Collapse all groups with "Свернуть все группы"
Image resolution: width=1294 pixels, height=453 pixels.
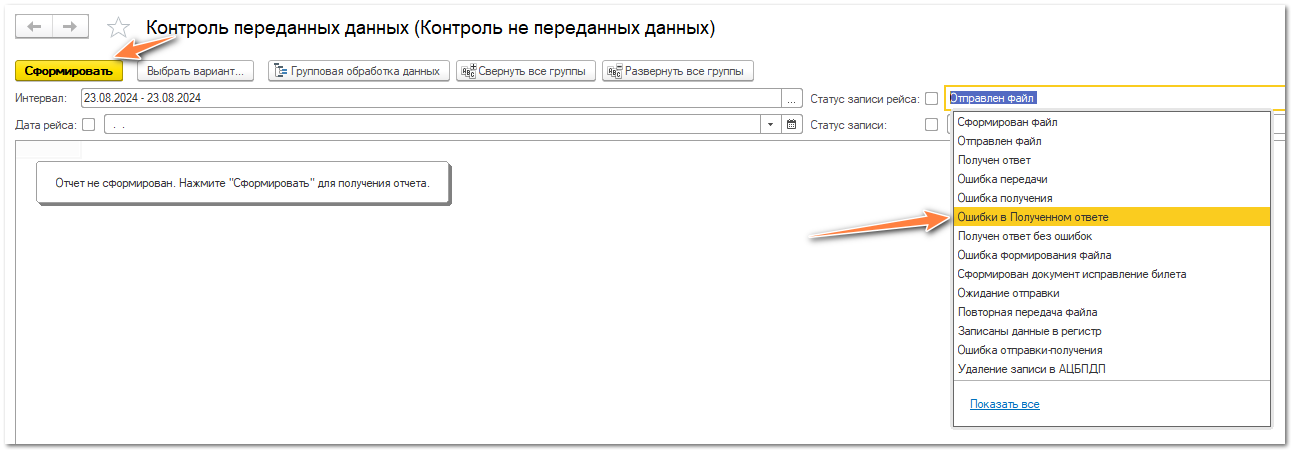click(526, 71)
